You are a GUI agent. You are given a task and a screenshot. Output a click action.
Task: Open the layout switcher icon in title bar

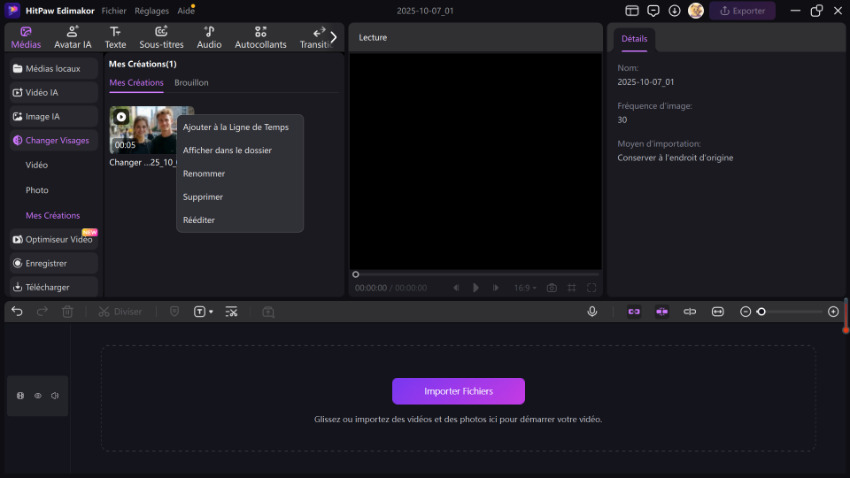coord(632,11)
